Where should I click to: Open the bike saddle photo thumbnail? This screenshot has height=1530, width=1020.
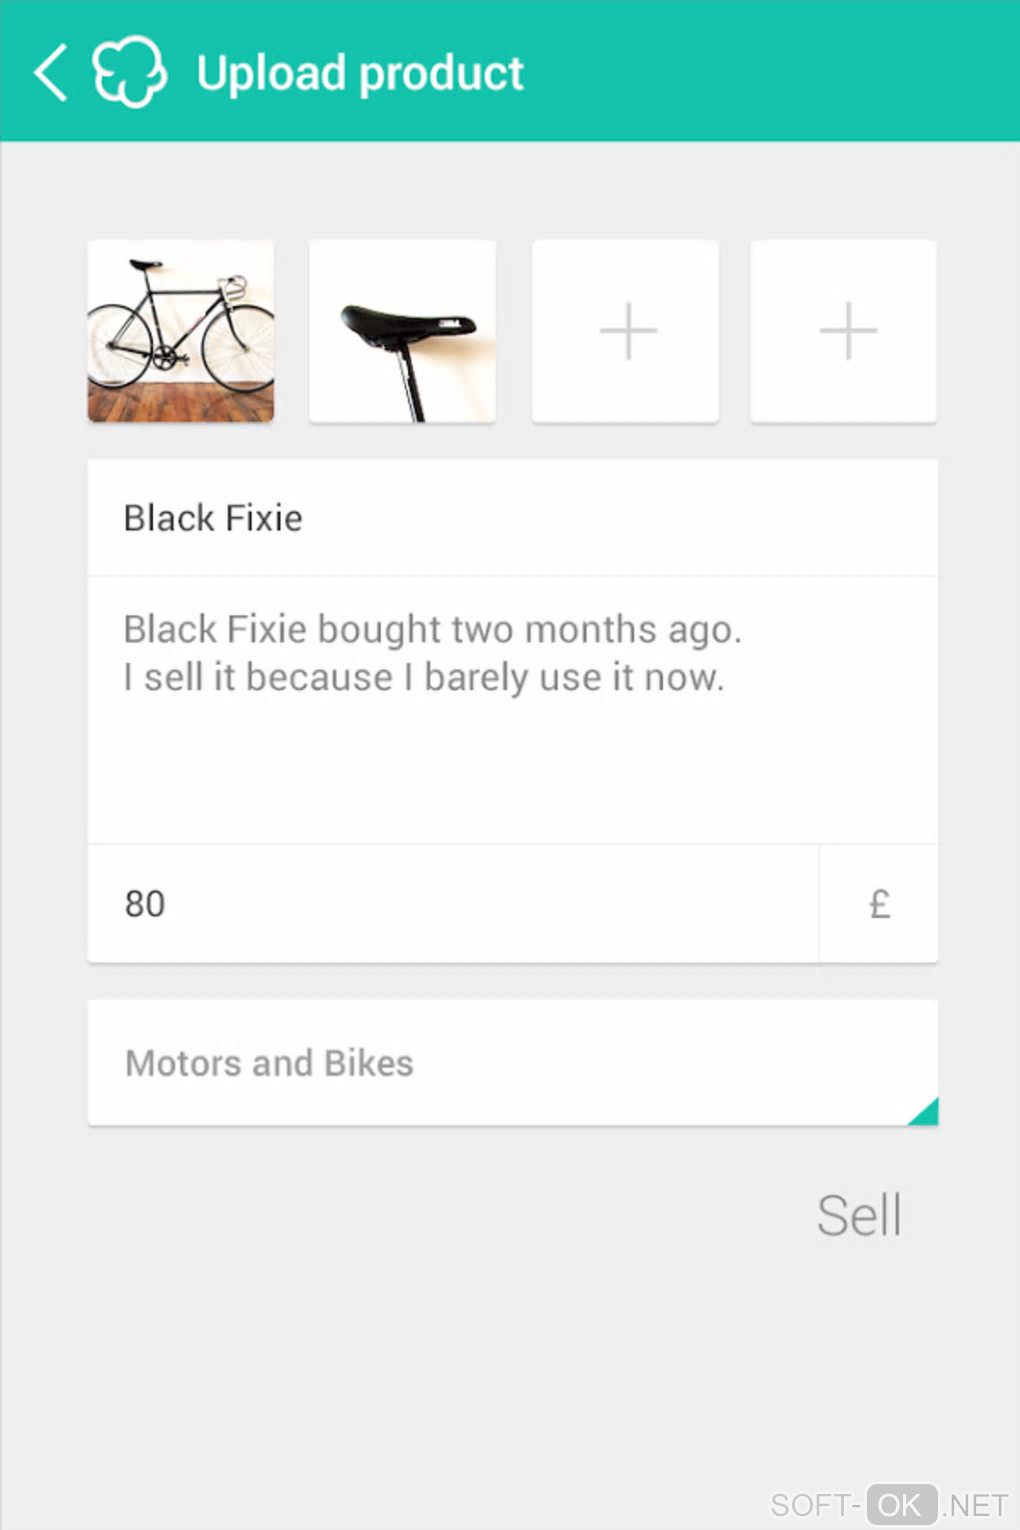[403, 331]
